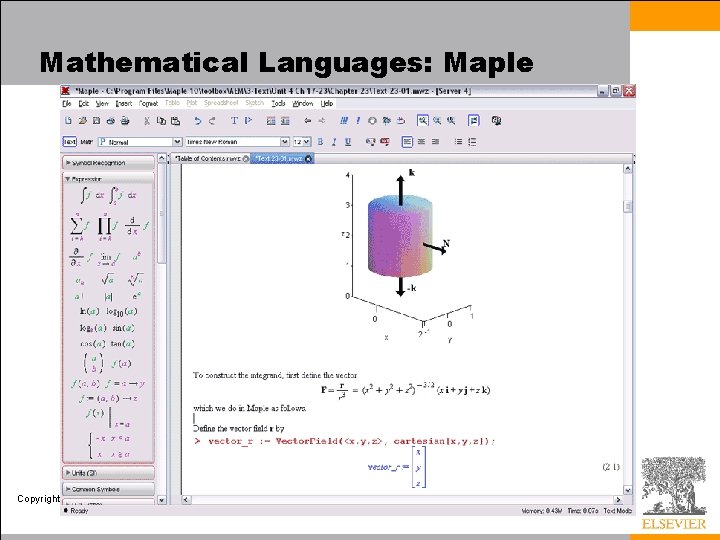Click the vector_r VectorField command line
Image resolution: width=720 pixels, height=540 pixels.
click(345, 441)
